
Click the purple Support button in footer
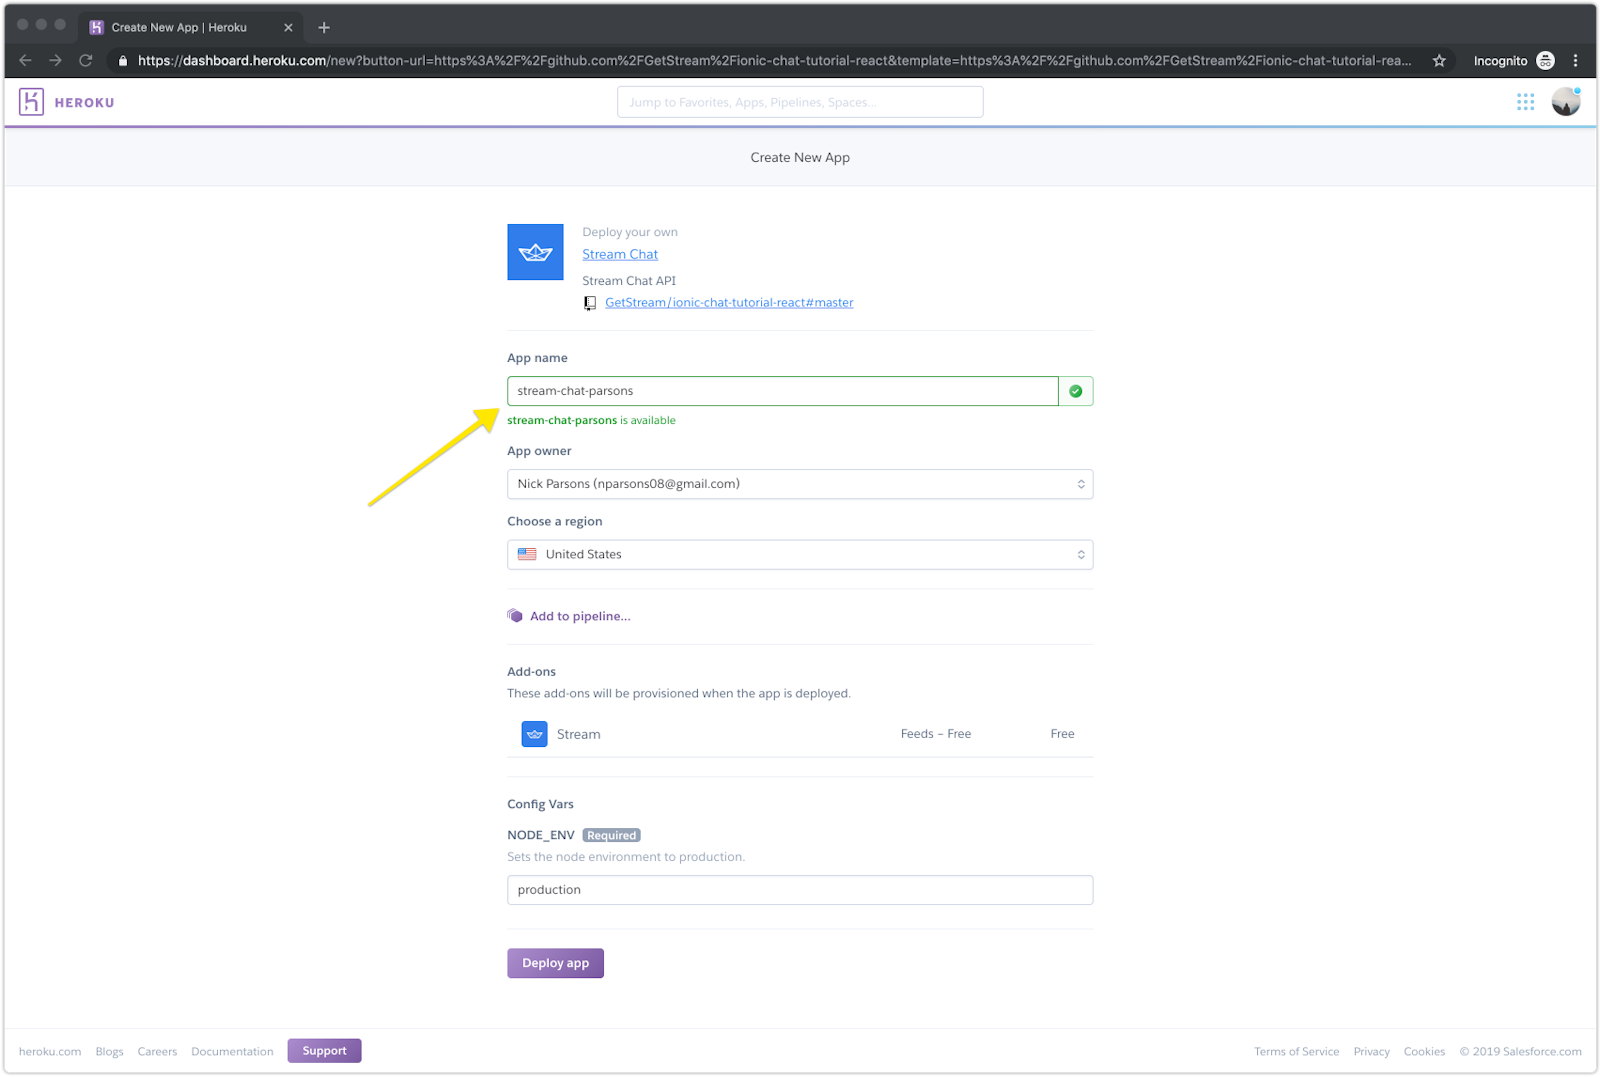pos(324,1051)
